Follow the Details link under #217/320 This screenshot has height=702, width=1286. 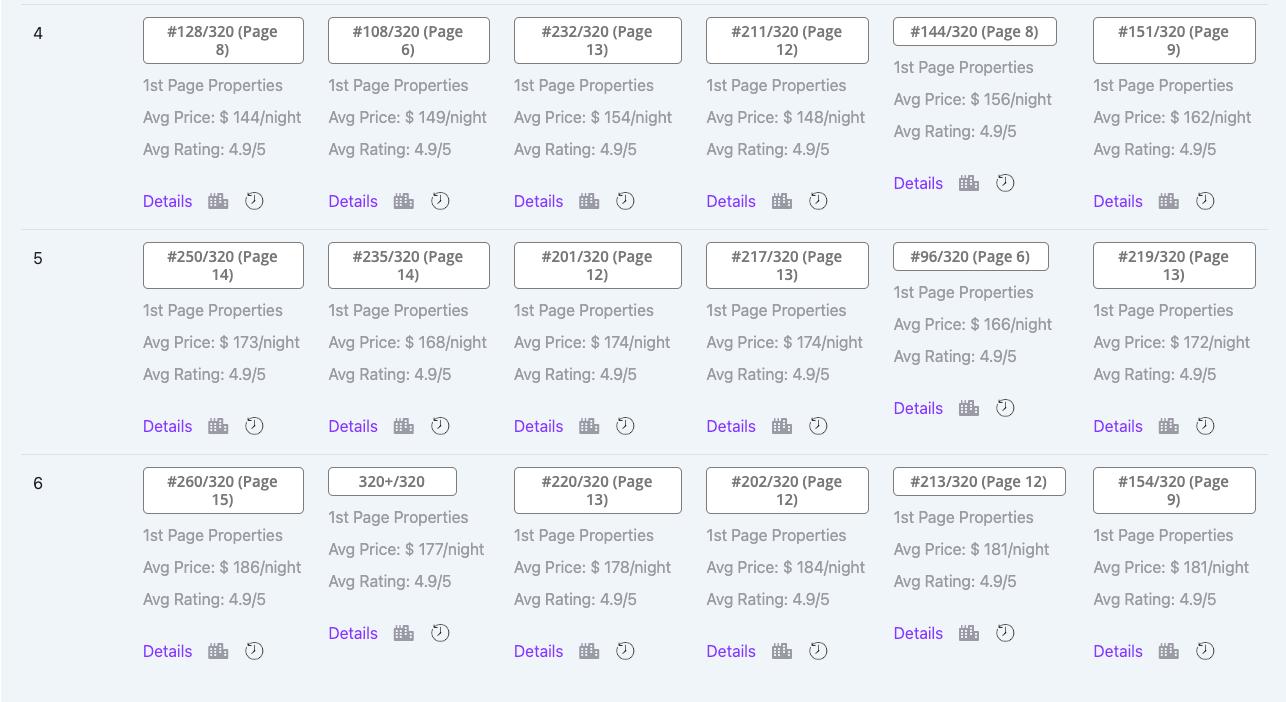coord(731,426)
